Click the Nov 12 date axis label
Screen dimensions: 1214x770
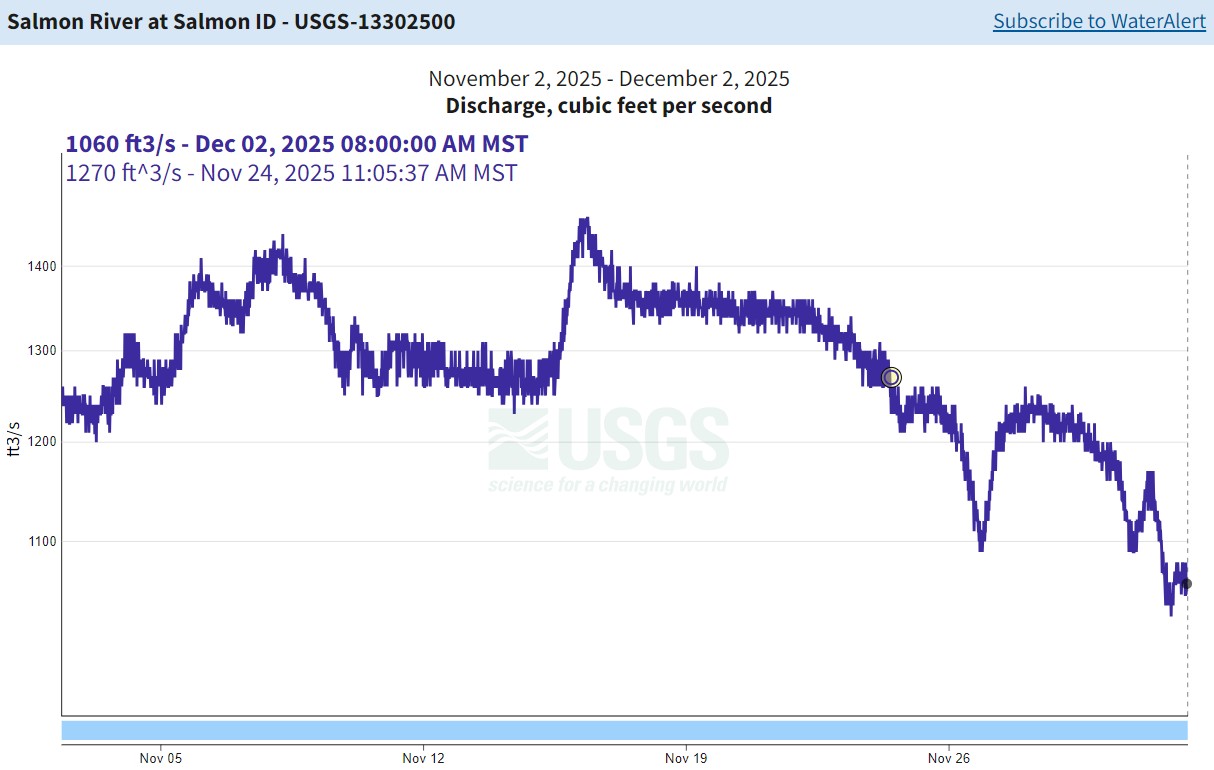pyautogui.click(x=423, y=758)
